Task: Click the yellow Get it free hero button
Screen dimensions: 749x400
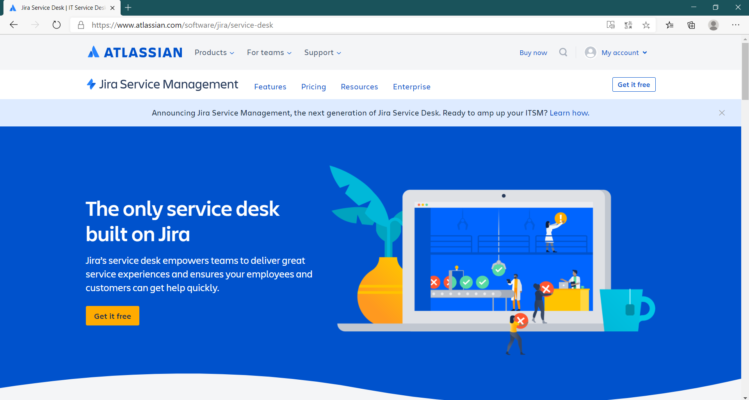Action: click(x=112, y=316)
